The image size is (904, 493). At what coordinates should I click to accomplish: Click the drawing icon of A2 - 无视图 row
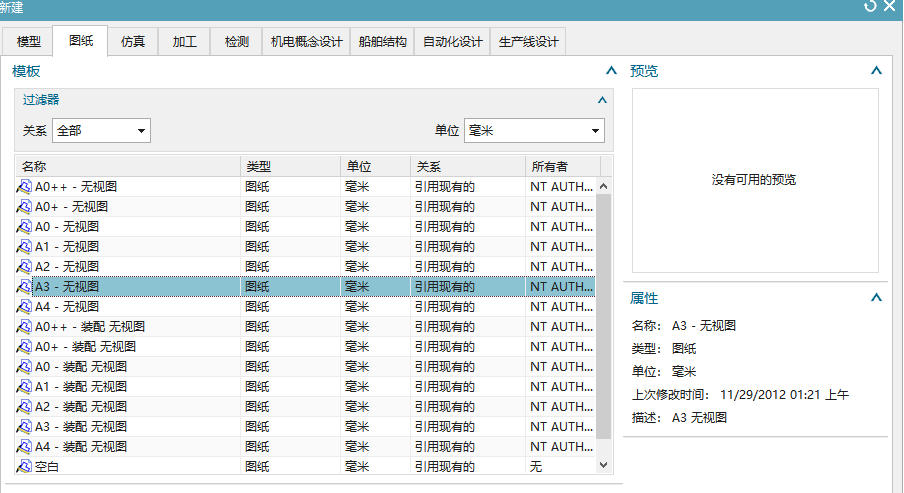coord(24,266)
